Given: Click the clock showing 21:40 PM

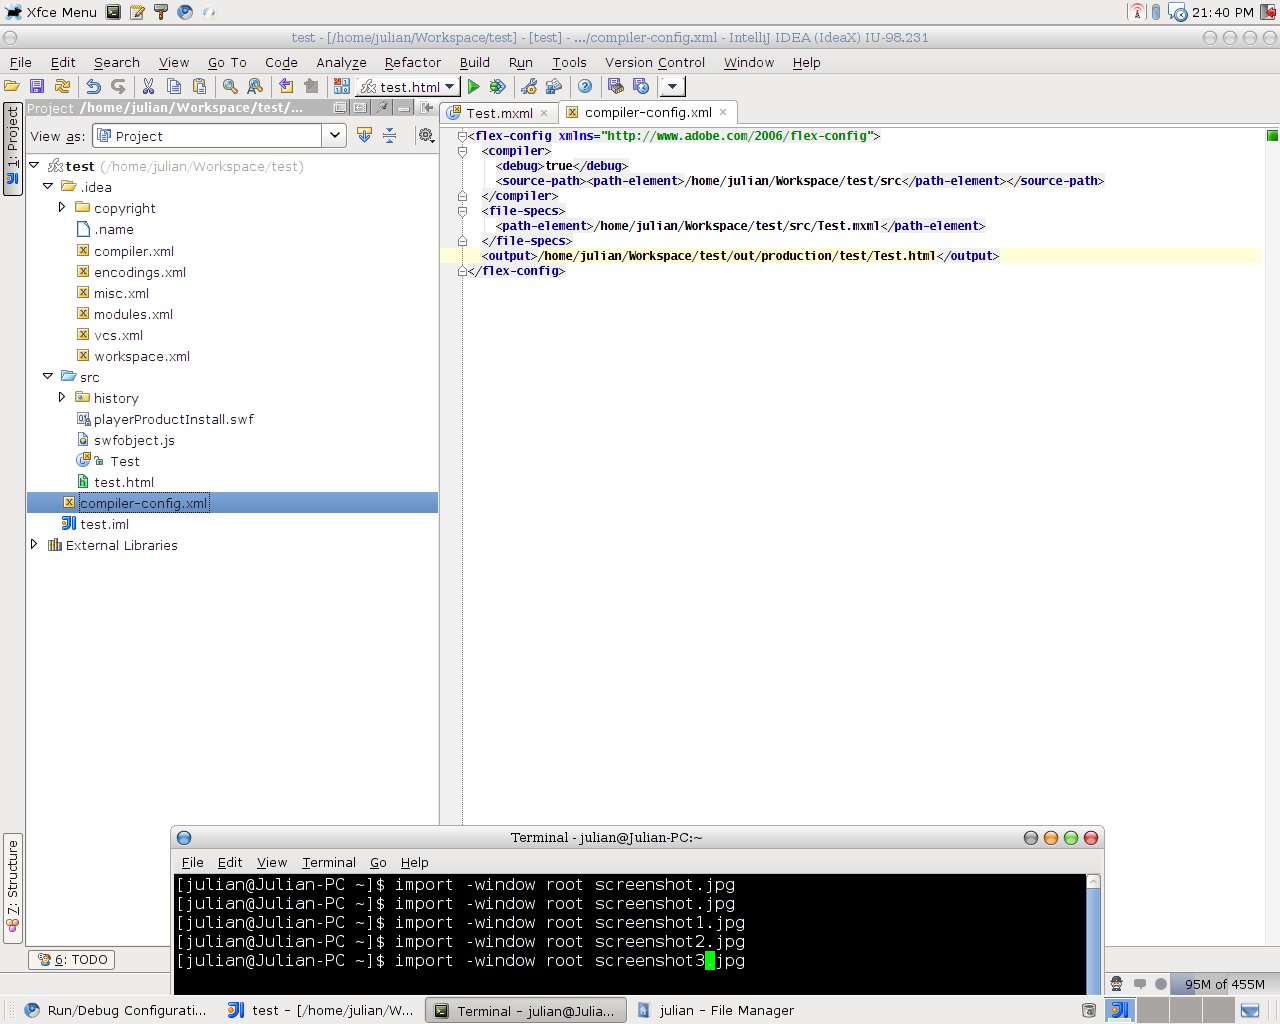Looking at the screenshot, I should click(x=1222, y=12).
